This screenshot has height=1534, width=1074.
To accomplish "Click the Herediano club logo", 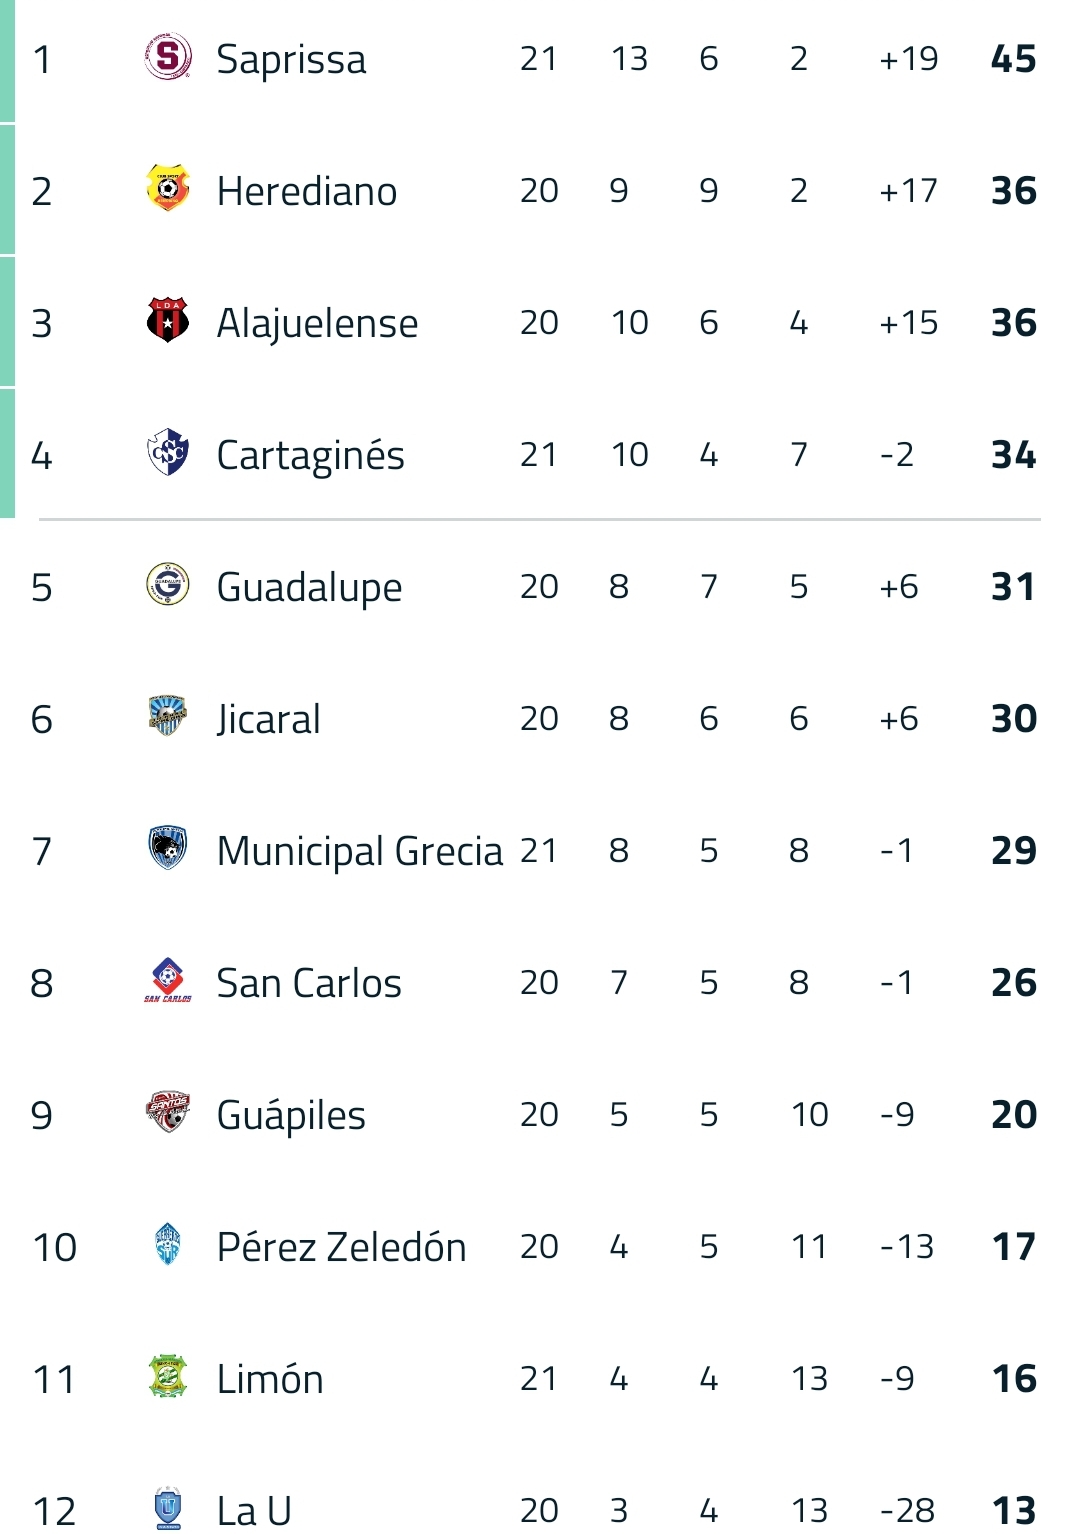I will [x=168, y=189].
